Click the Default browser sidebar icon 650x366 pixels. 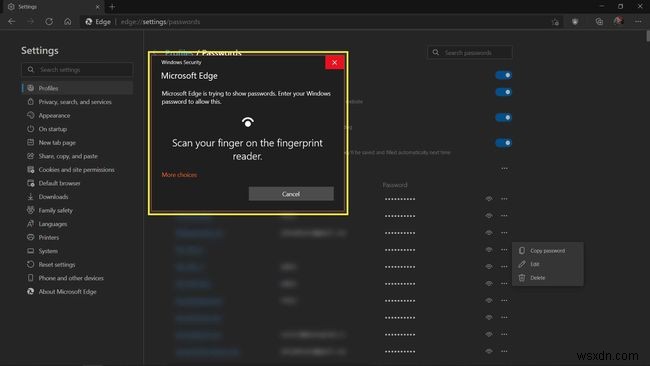click(30, 183)
